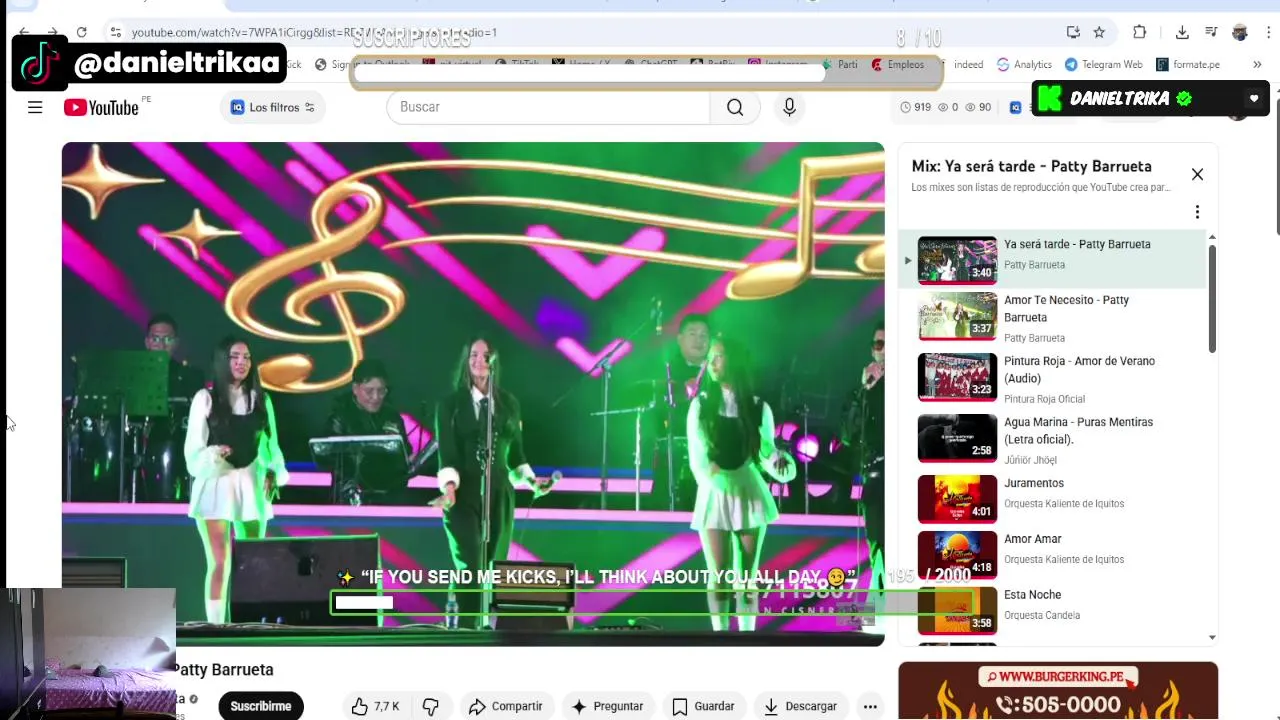Play Amor Amar thumbnail
The height and width of the screenshot is (720, 1280).
(957, 555)
